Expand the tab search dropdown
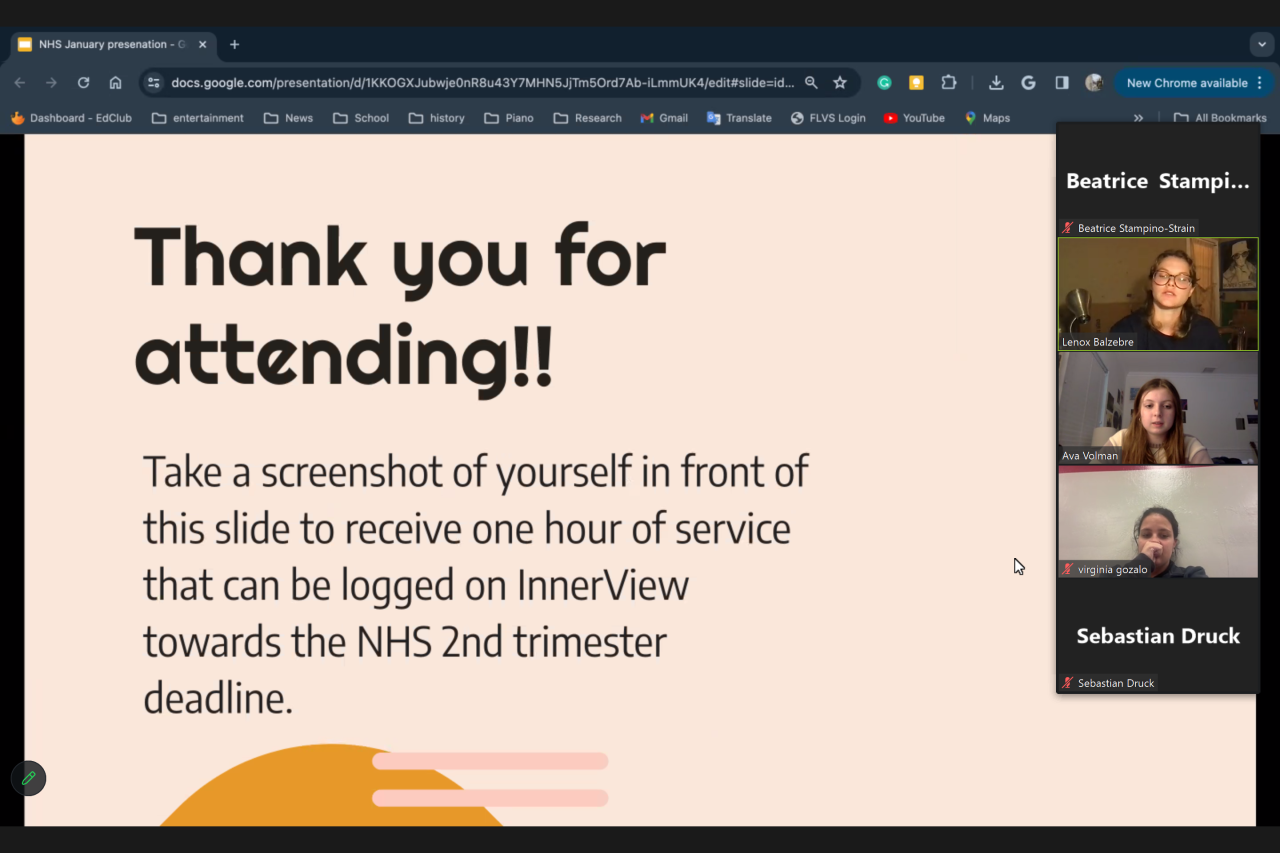 pos(1260,45)
